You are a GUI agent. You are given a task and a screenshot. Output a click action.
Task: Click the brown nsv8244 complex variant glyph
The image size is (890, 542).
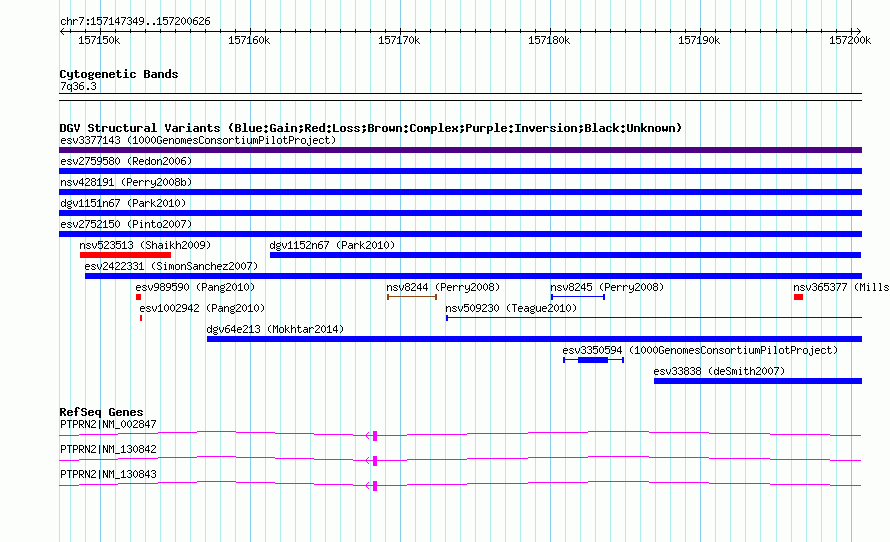[412, 297]
